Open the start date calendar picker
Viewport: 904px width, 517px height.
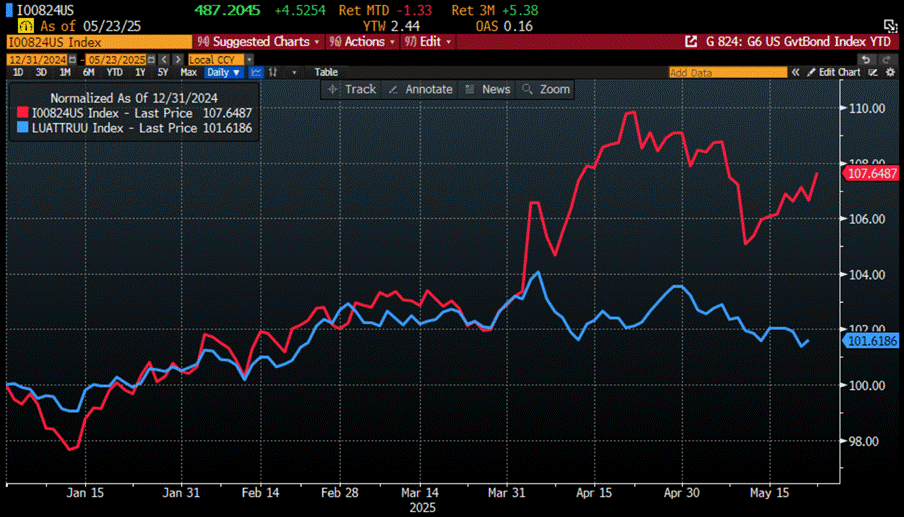click(x=73, y=59)
